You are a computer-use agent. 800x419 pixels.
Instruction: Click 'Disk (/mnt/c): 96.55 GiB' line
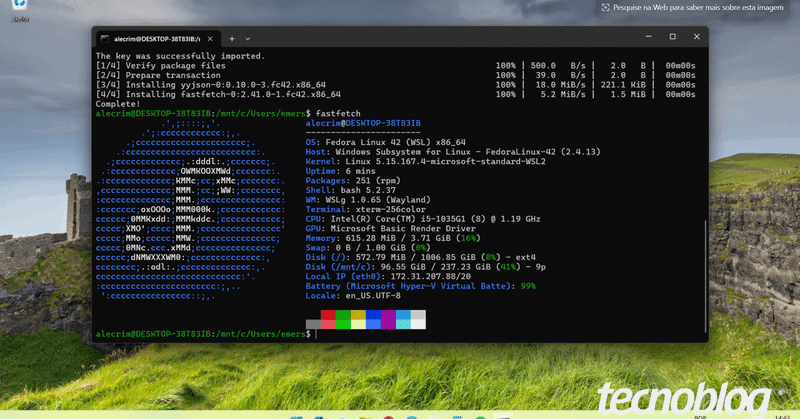pos(426,267)
